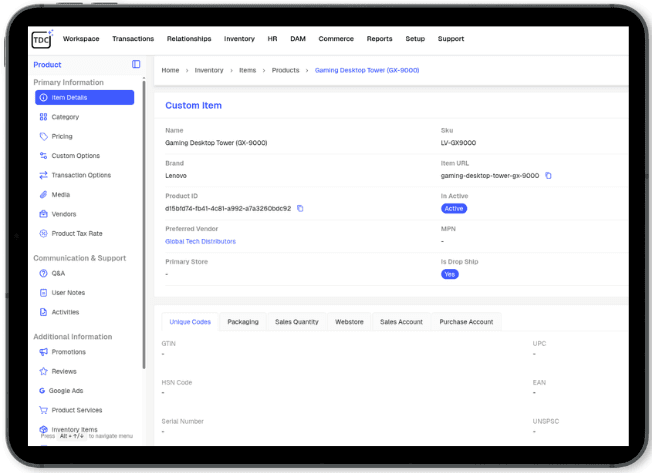Click the Media paperclip icon

click(x=43, y=195)
